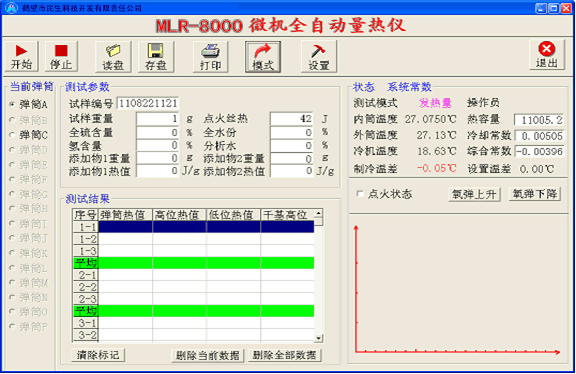The width and height of the screenshot is (576, 374).
Task: Select result row 3-2
Action: tap(194, 335)
